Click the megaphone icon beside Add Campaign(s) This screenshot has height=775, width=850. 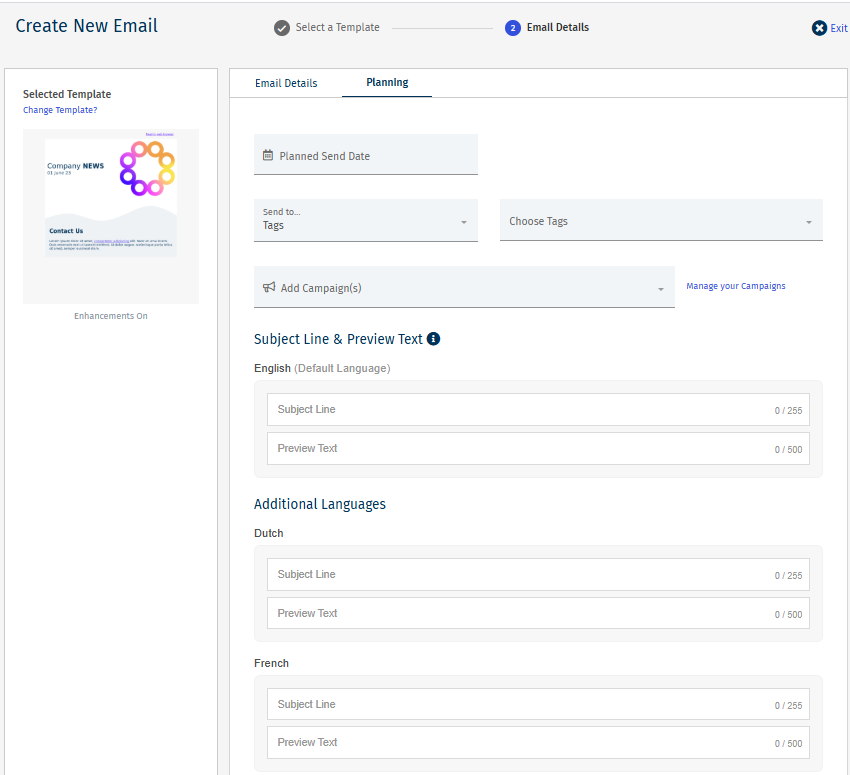click(x=268, y=288)
